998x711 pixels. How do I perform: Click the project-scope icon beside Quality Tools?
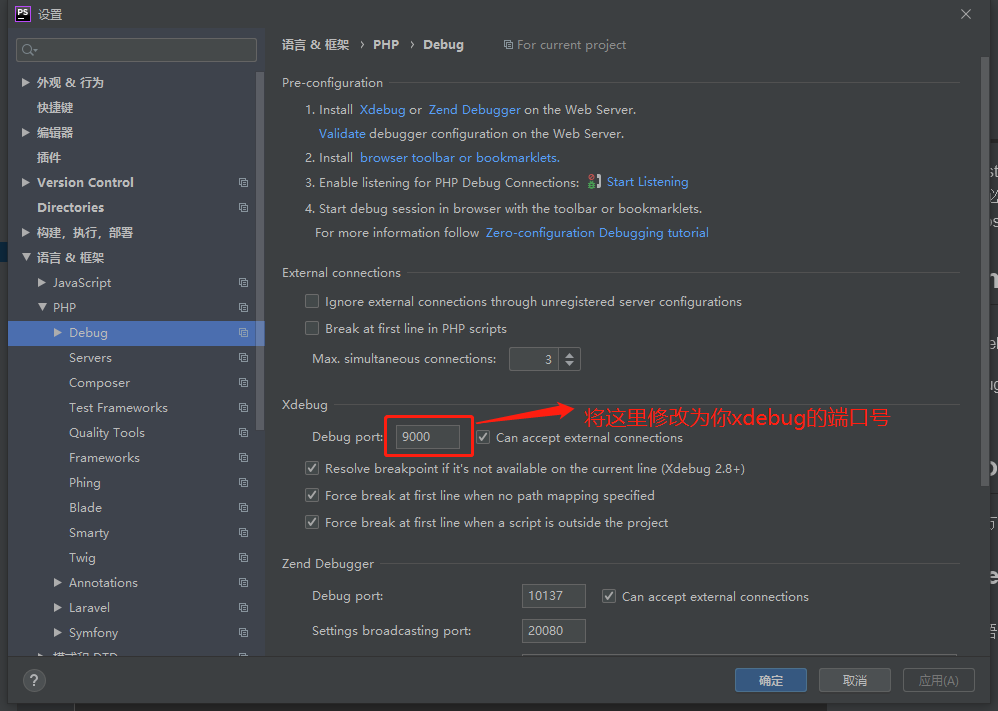pos(243,433)
